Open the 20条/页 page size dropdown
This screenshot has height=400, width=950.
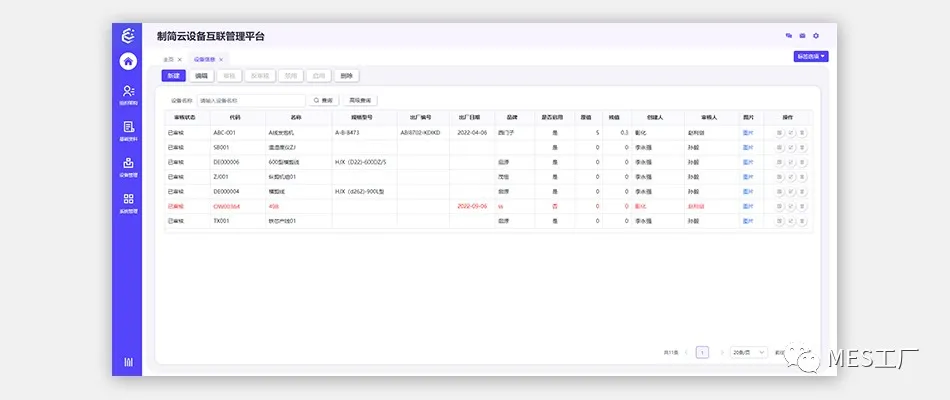(x=748, y=353)
